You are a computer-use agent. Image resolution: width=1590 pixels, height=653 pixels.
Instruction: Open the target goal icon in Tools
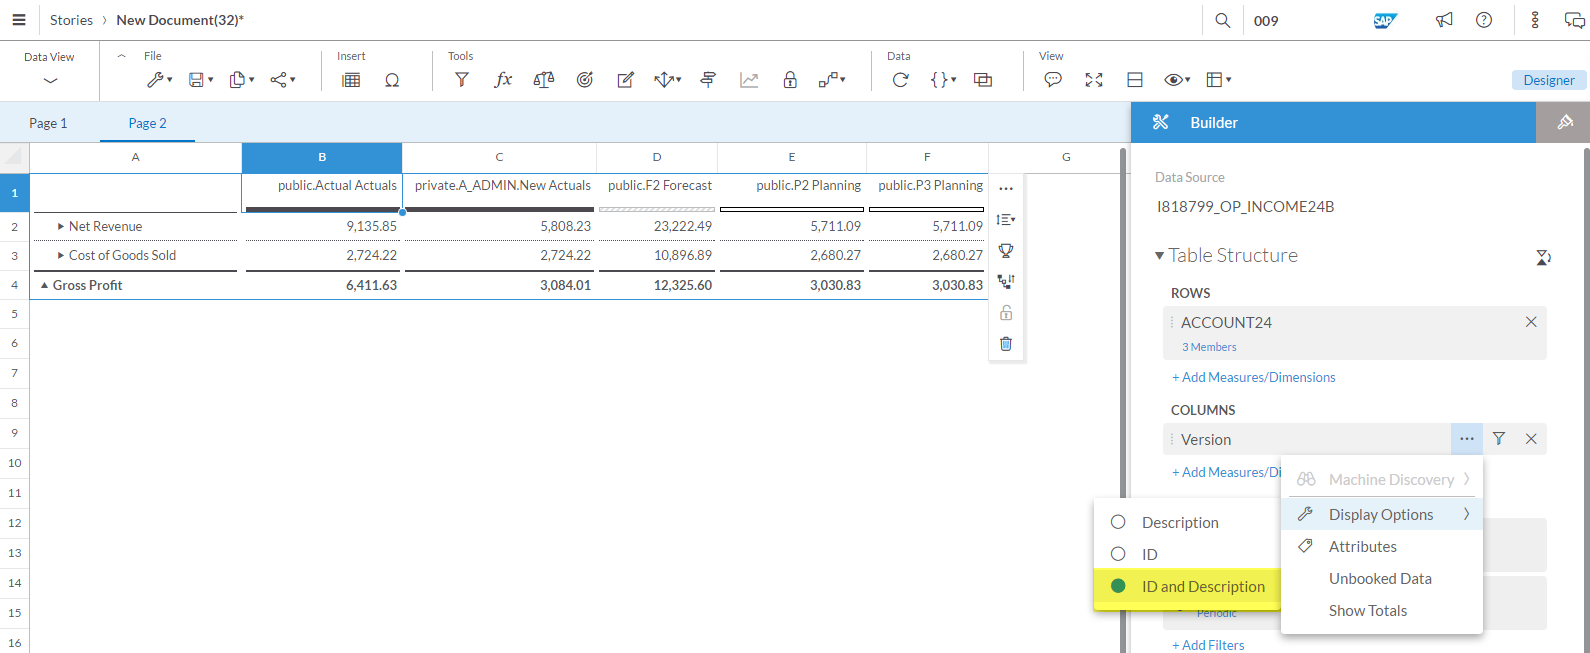point(585,80)
